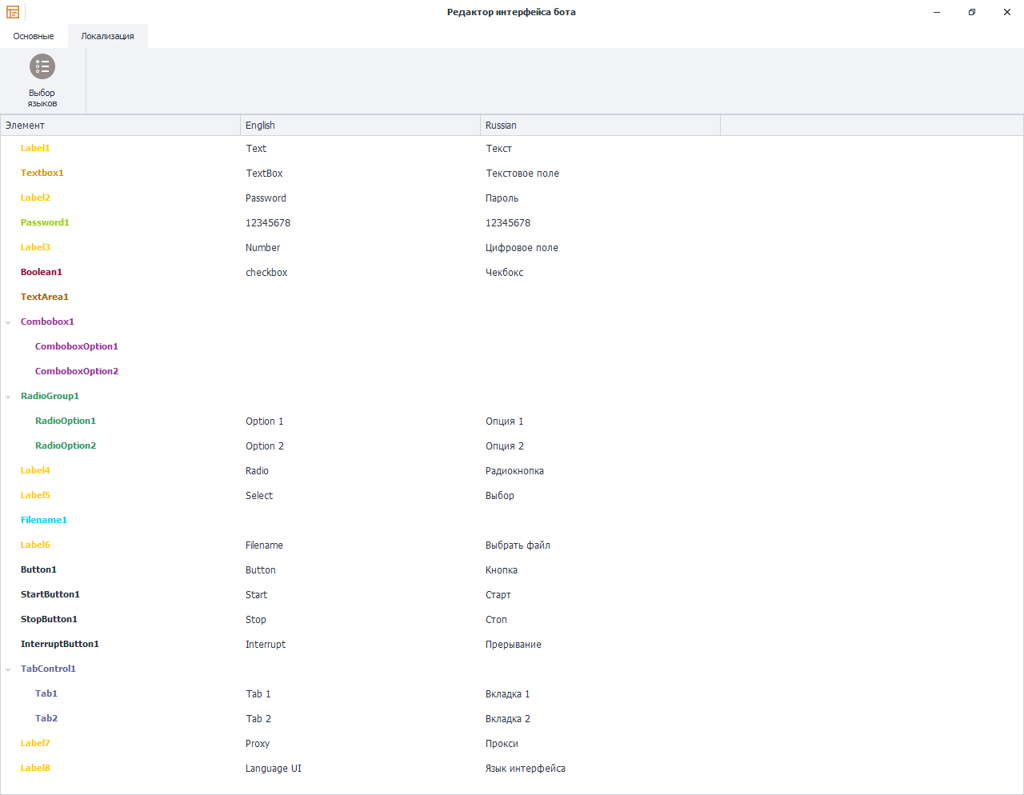Select the Локализация tab
Image resolution: width=1024 pixels, height=795 pixels.
coord(107,36)
